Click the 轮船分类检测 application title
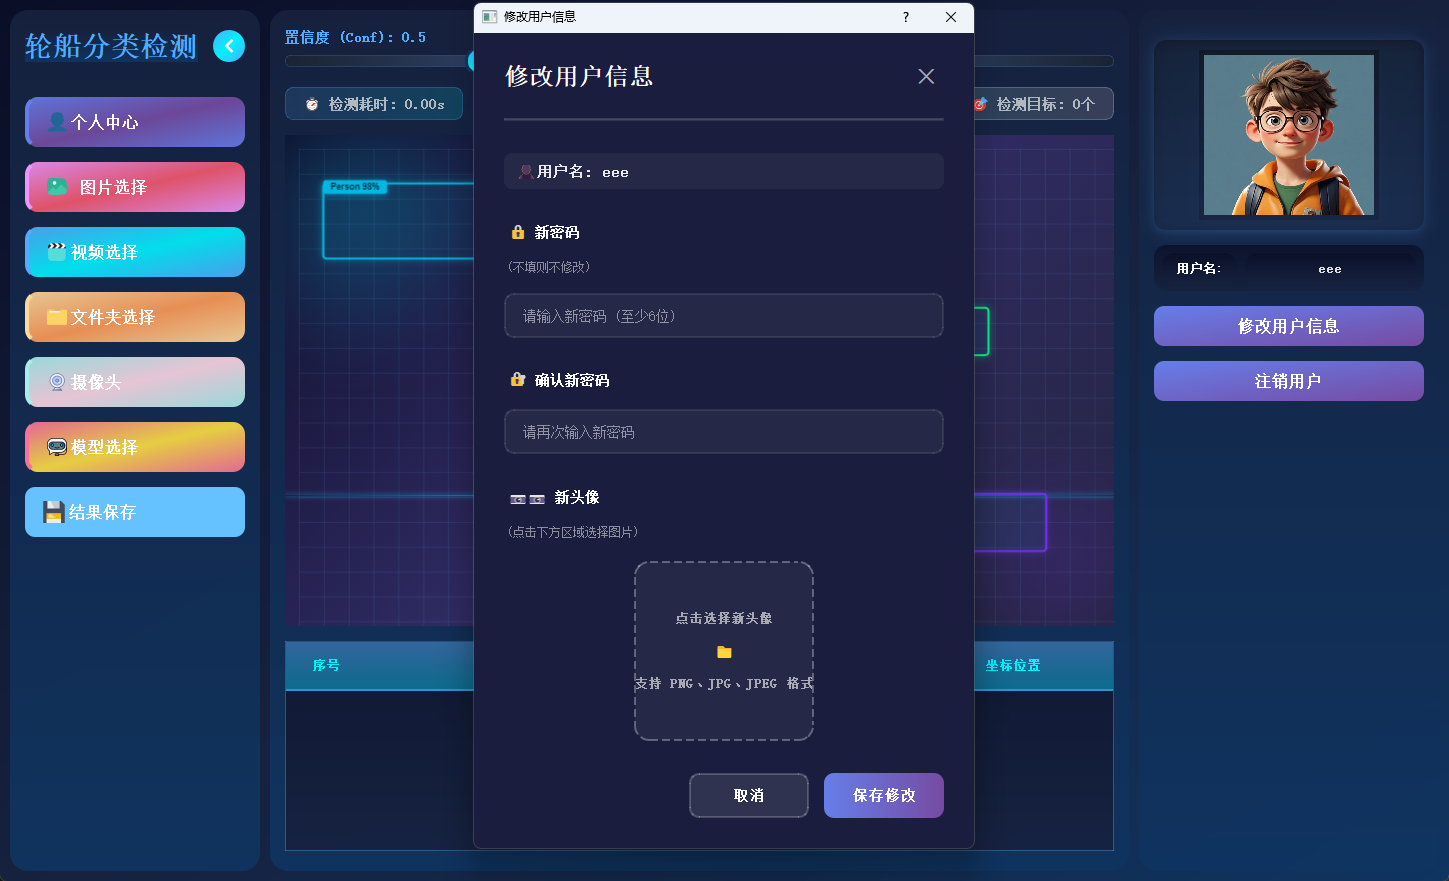1449x881 pixels. pyautogui.click(x=111, y=46)
